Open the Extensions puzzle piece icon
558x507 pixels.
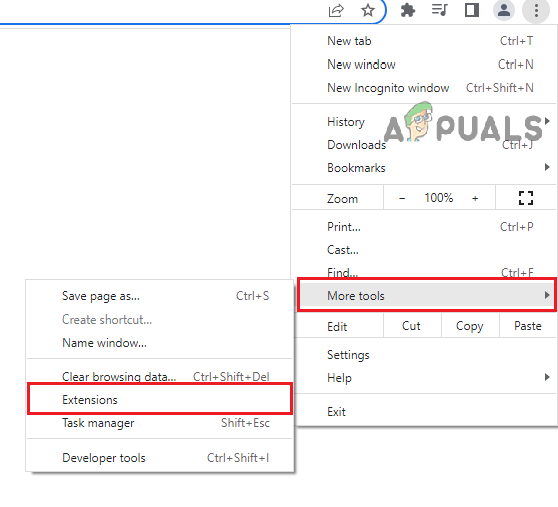[x=407, y=10]
